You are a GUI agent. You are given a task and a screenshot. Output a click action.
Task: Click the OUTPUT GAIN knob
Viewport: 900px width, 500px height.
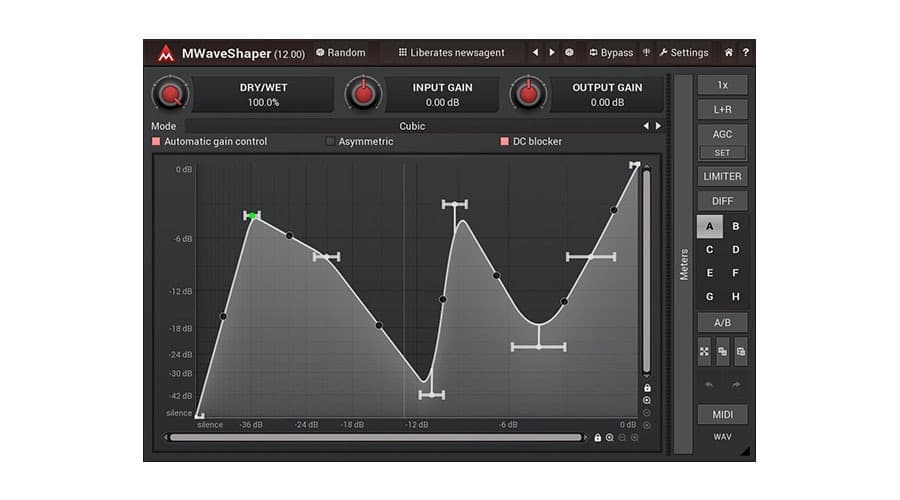(528, 94)
